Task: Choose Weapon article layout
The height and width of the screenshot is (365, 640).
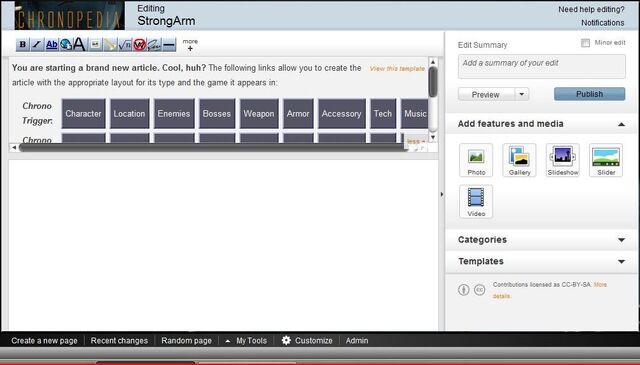Action: (x=259, y=114)
